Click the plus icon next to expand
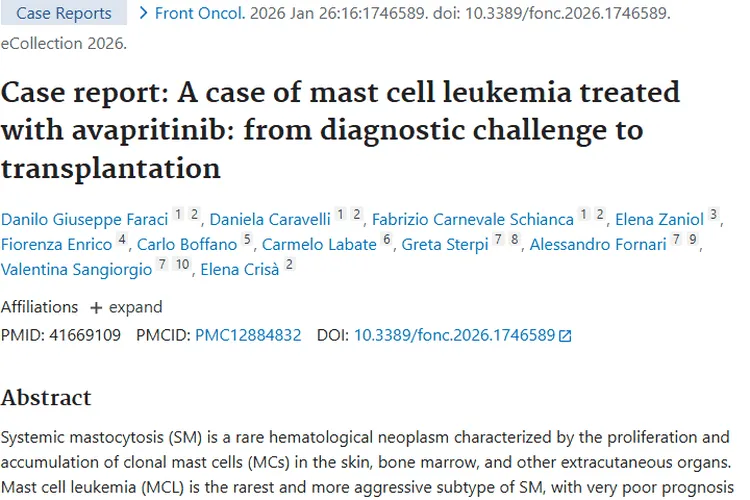 (x=96, y=307)
